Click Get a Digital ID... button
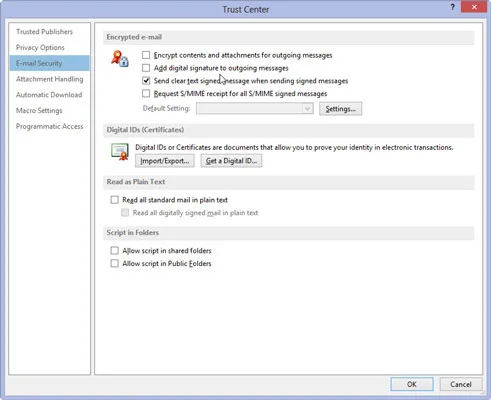491x400 pixels. pyautogui.click(x=231, y=161)
